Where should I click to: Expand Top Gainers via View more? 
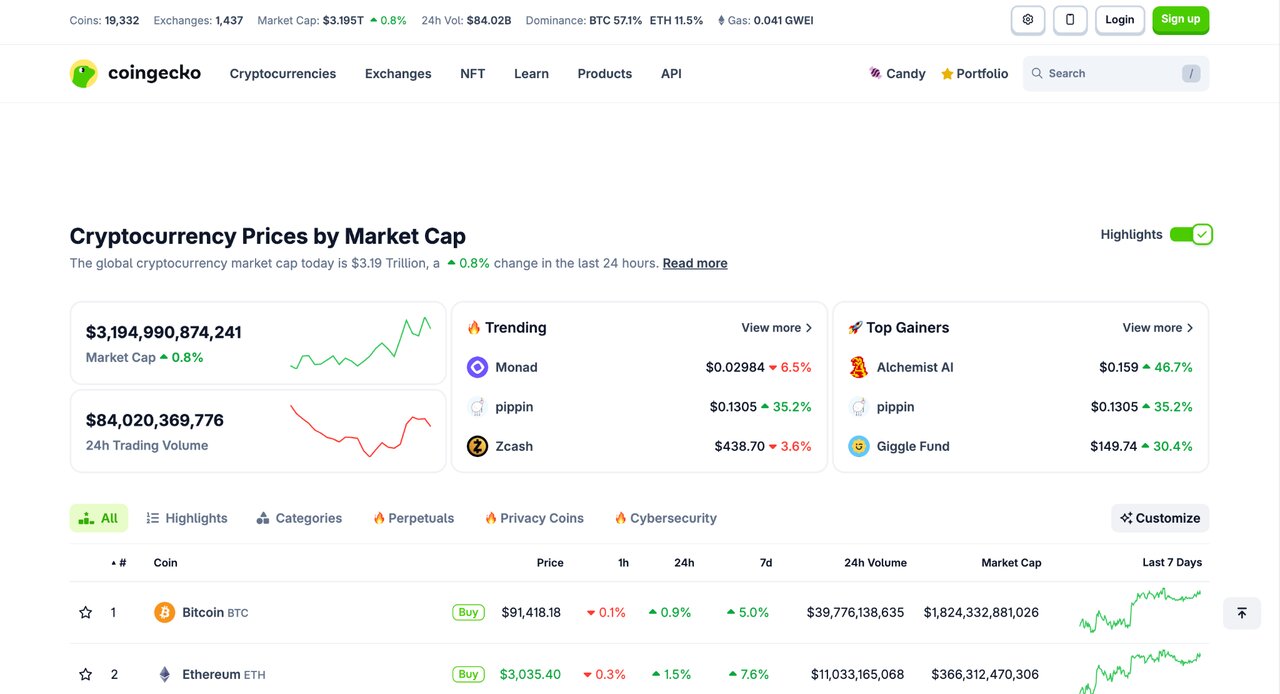pos(1158,328)
